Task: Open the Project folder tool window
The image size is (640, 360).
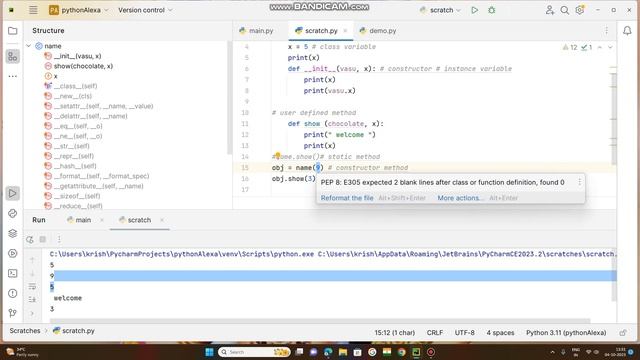Action: tap(13, 31)
